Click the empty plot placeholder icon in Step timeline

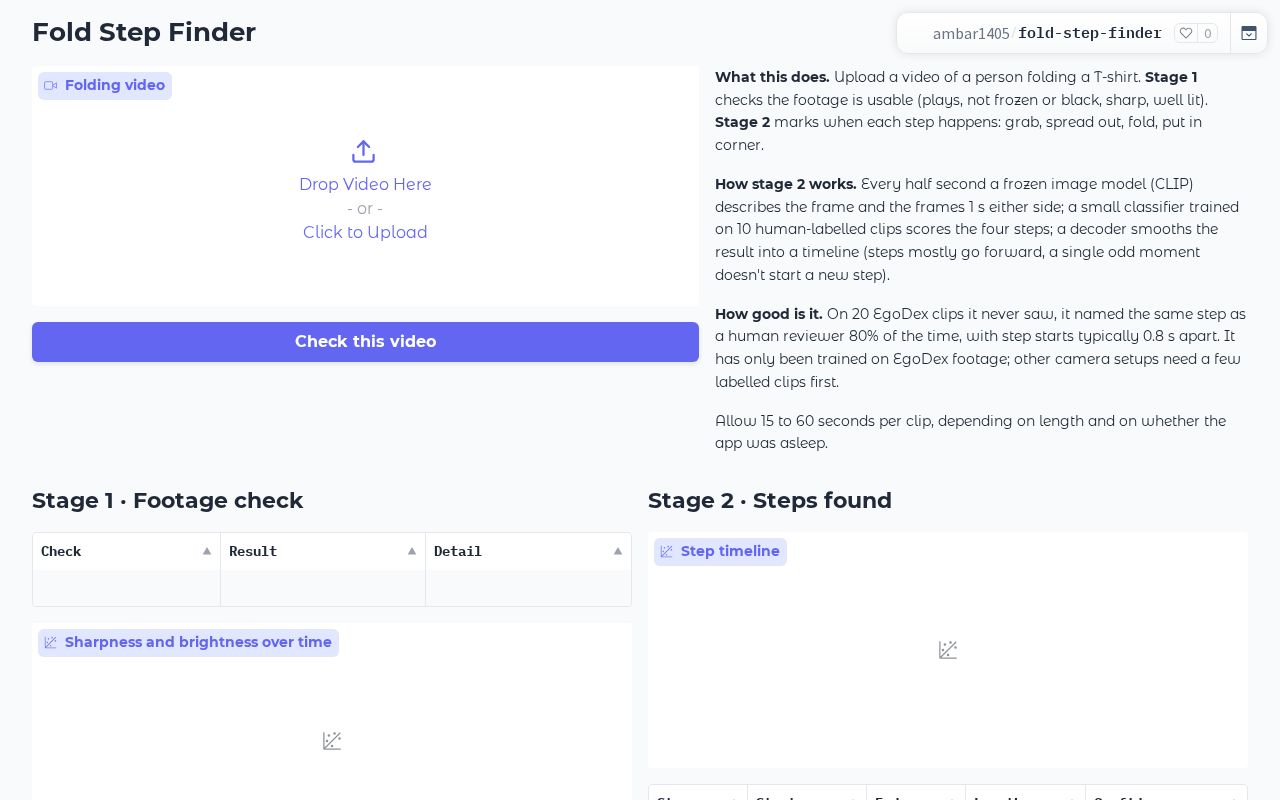(948, 650)
